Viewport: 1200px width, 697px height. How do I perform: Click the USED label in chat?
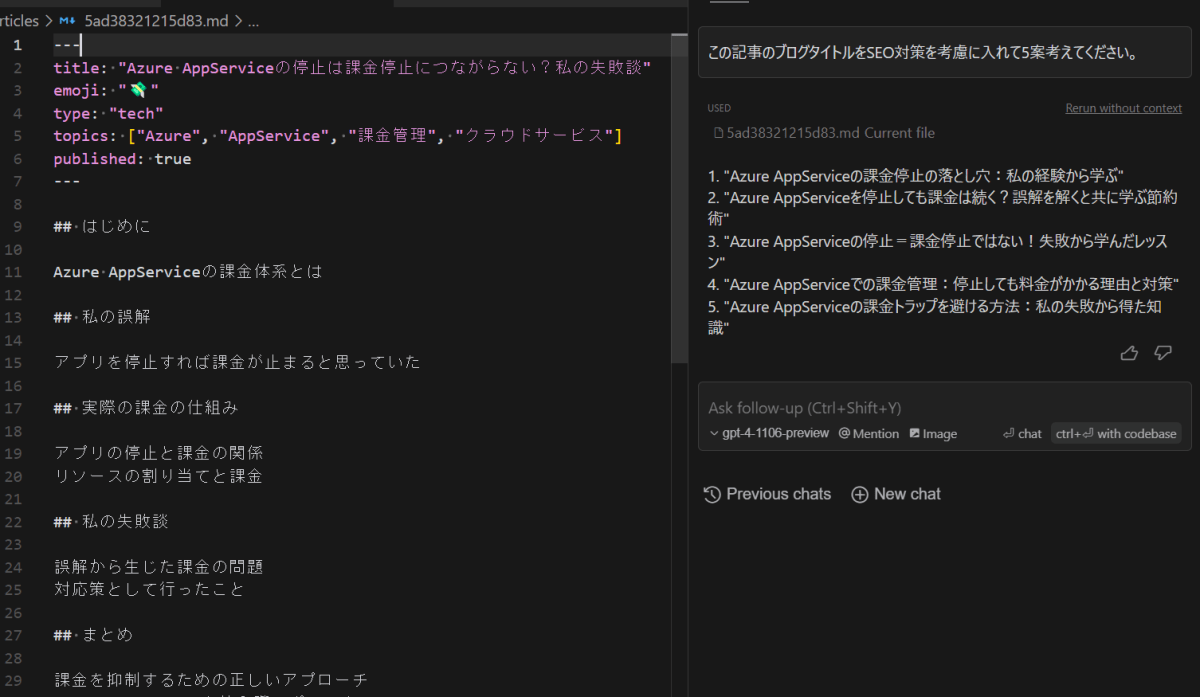[x=719, y=108]
